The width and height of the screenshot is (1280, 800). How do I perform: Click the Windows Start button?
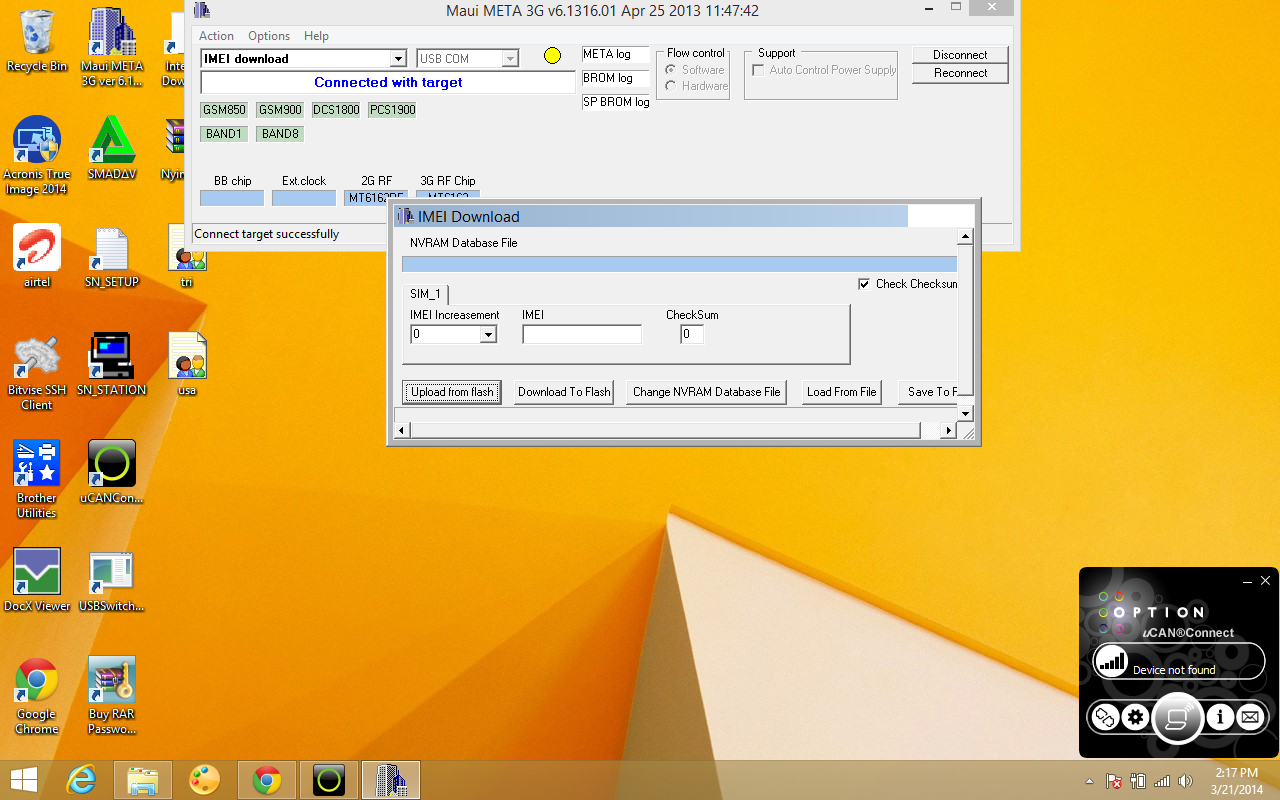tap(24, 780)
